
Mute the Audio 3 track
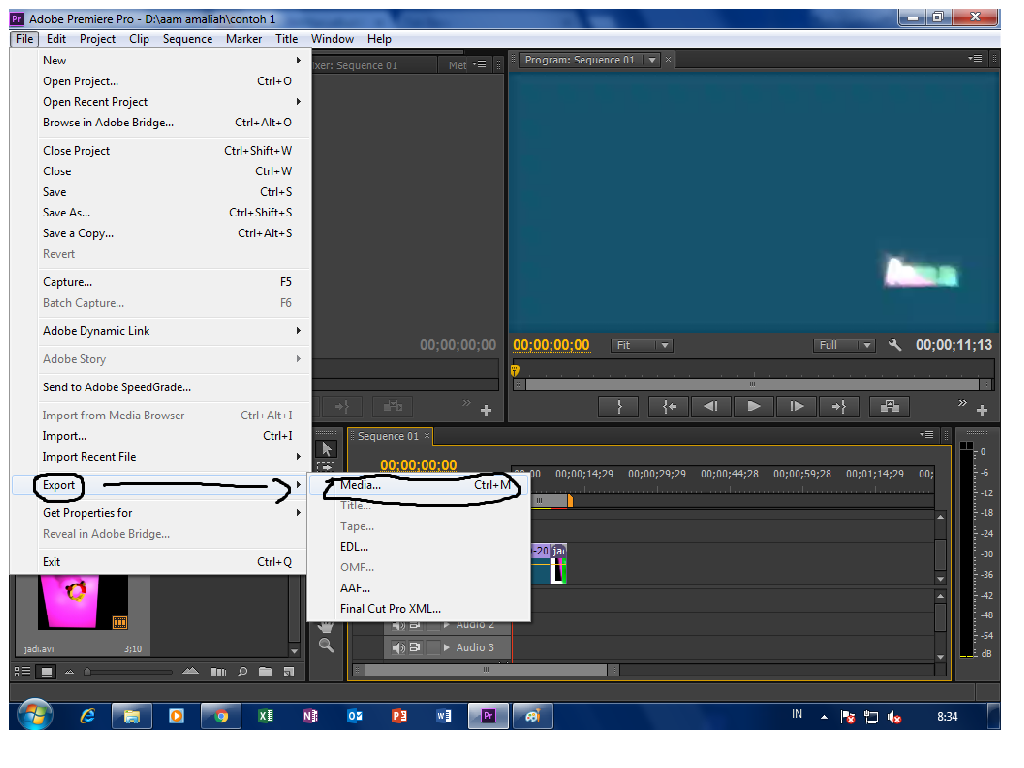coord(398,648)
